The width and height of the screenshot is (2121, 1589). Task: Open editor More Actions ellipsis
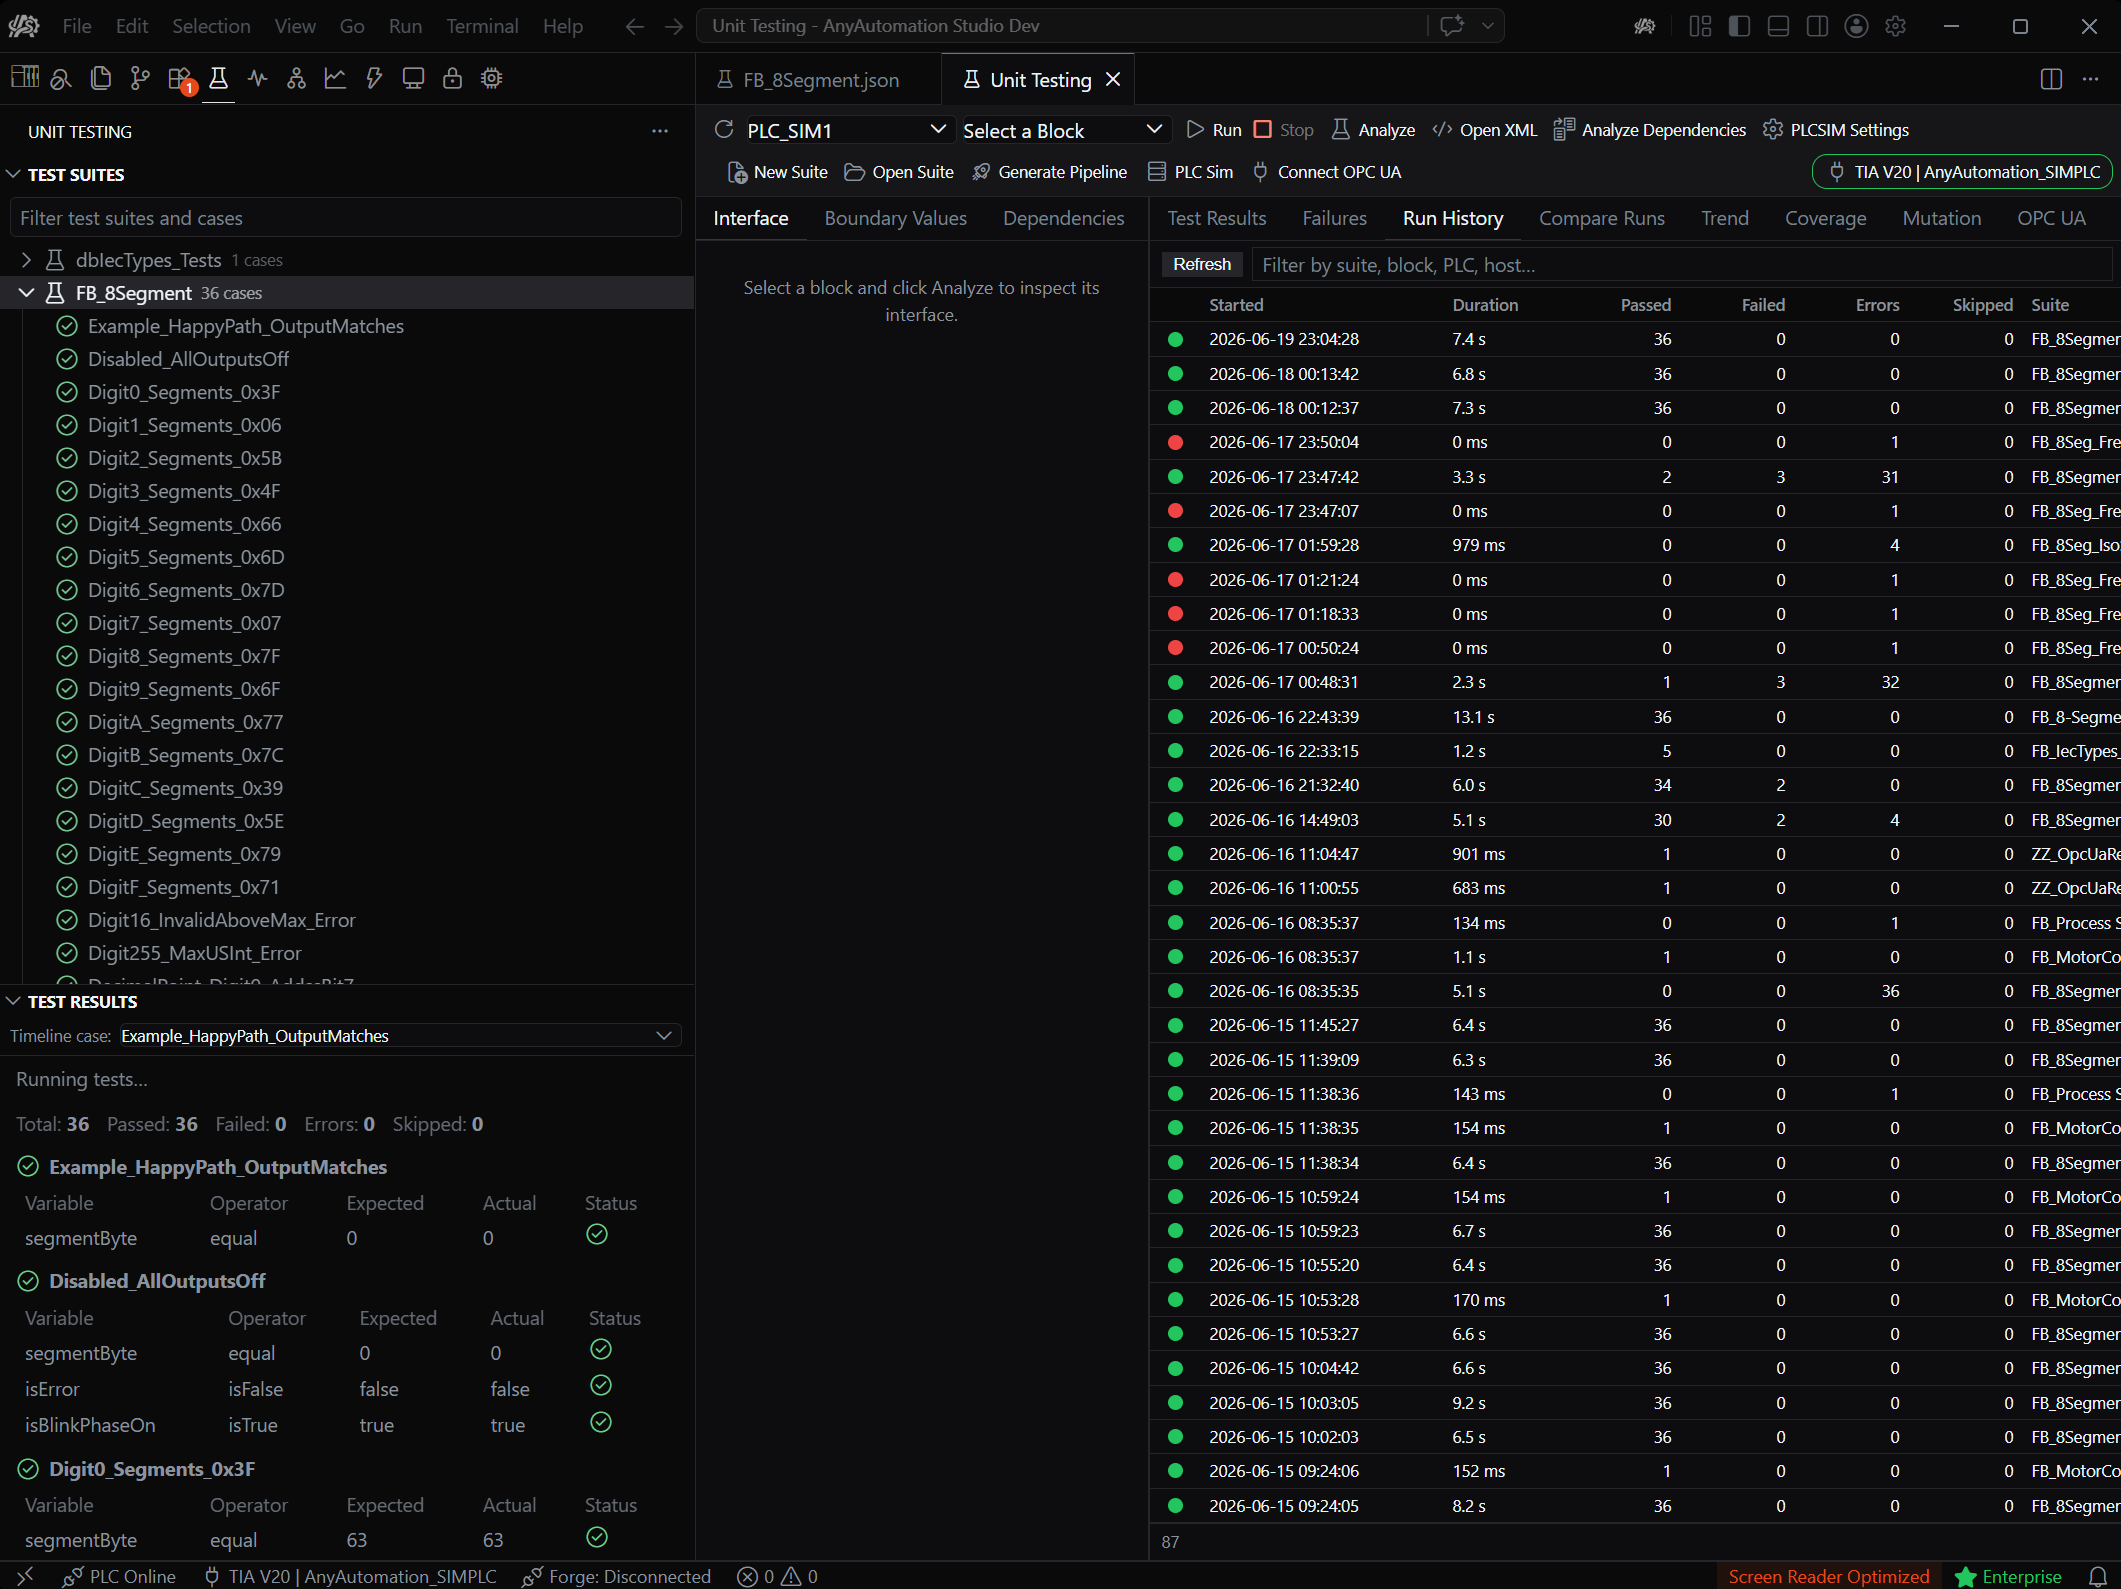click(x=2090, y=79)
